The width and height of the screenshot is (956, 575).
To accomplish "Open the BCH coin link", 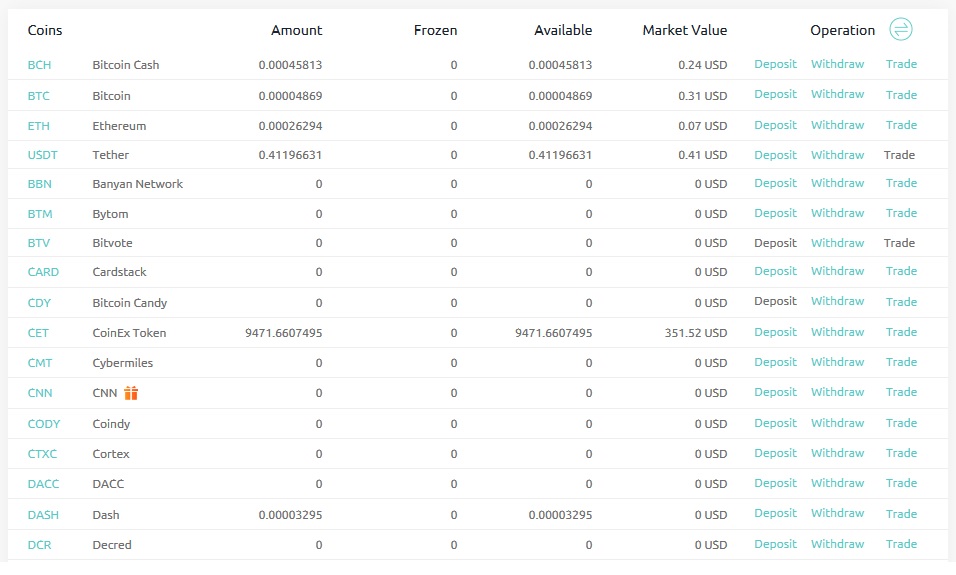I will click(x=39, y=65).
